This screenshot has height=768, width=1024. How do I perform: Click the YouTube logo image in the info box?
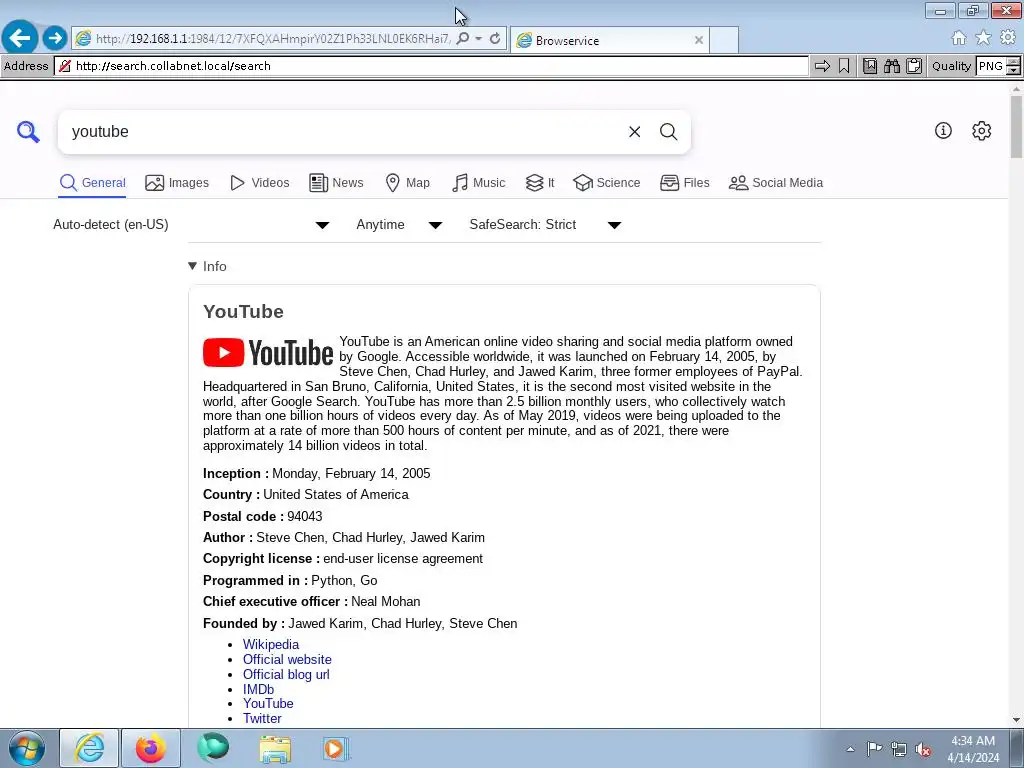click(268, 353)
